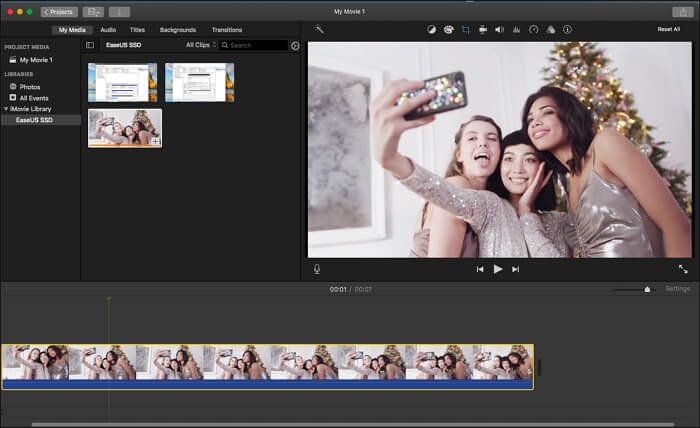Open the browser settings gear menu

point(295,45)
